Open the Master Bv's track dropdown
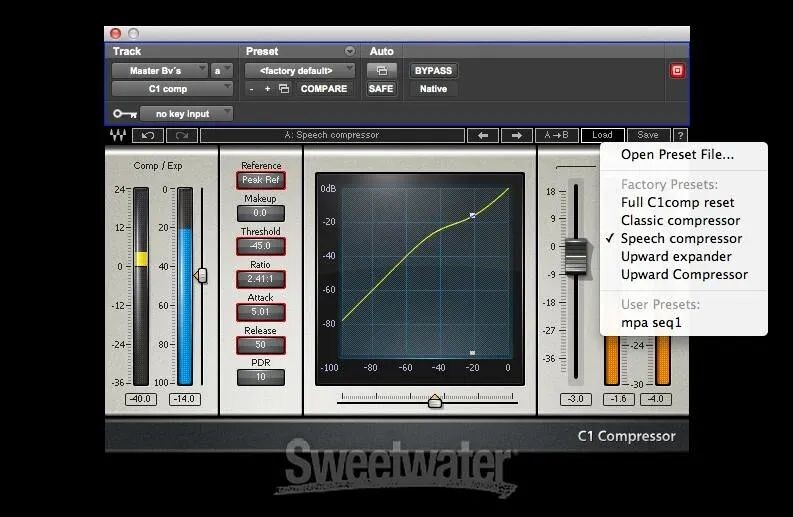 (x=160, y=71)
